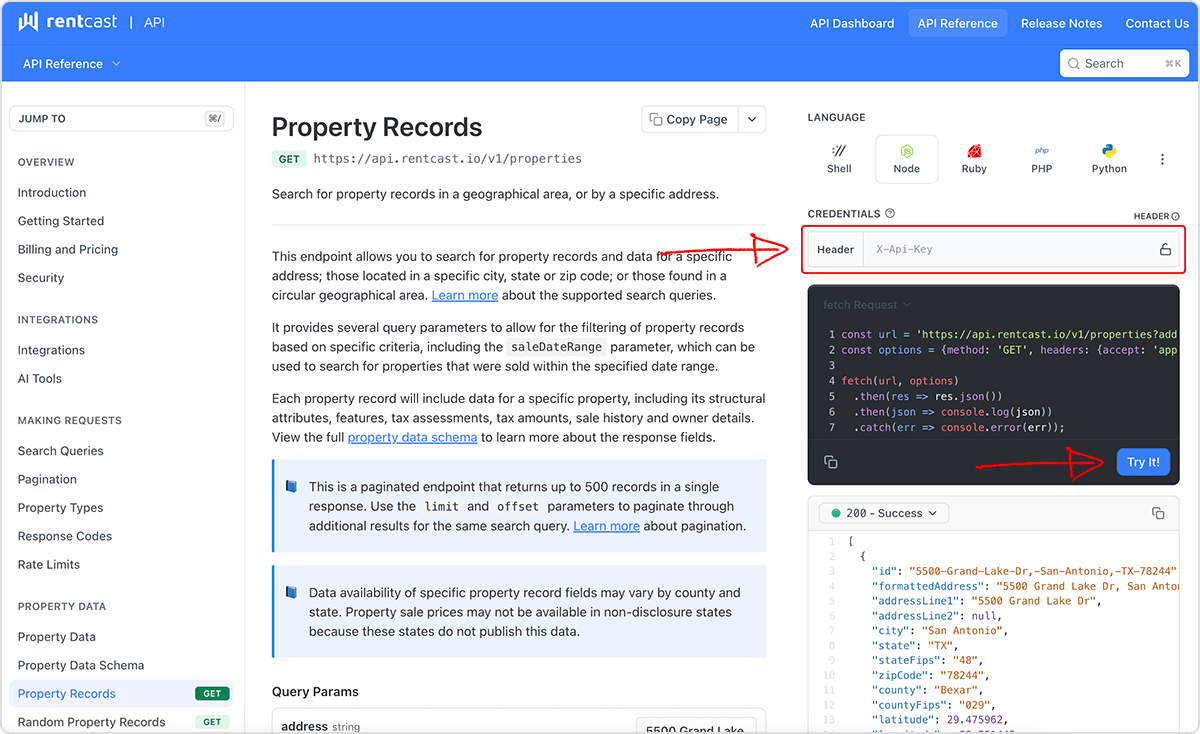Copy the fetch request code snippet
The width and height of the screenshot is (1200, 734).
(831, 462)
